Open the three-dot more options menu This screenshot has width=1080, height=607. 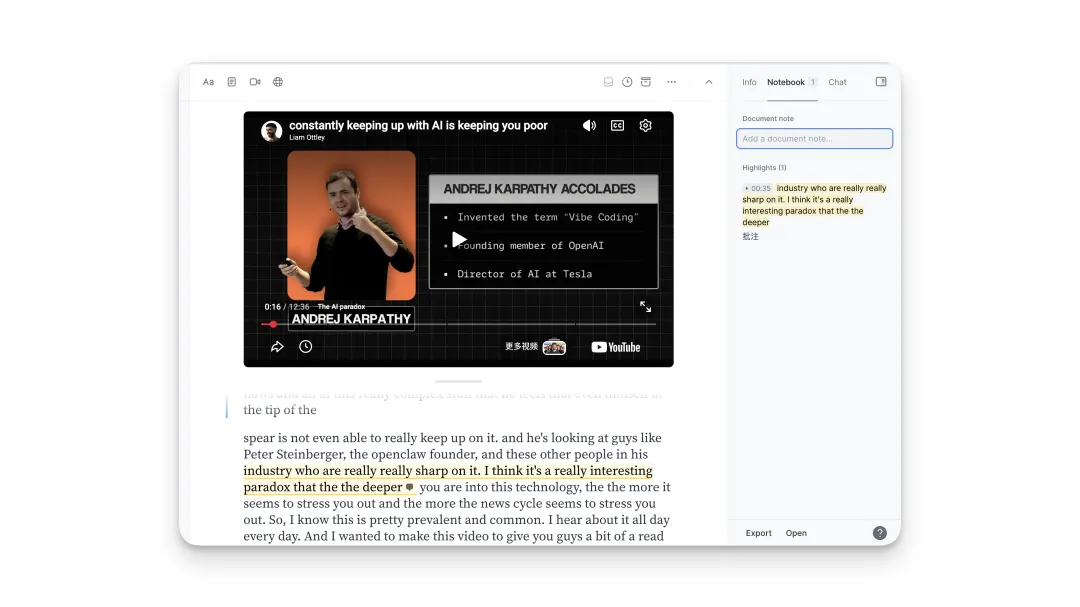(672, 82)
